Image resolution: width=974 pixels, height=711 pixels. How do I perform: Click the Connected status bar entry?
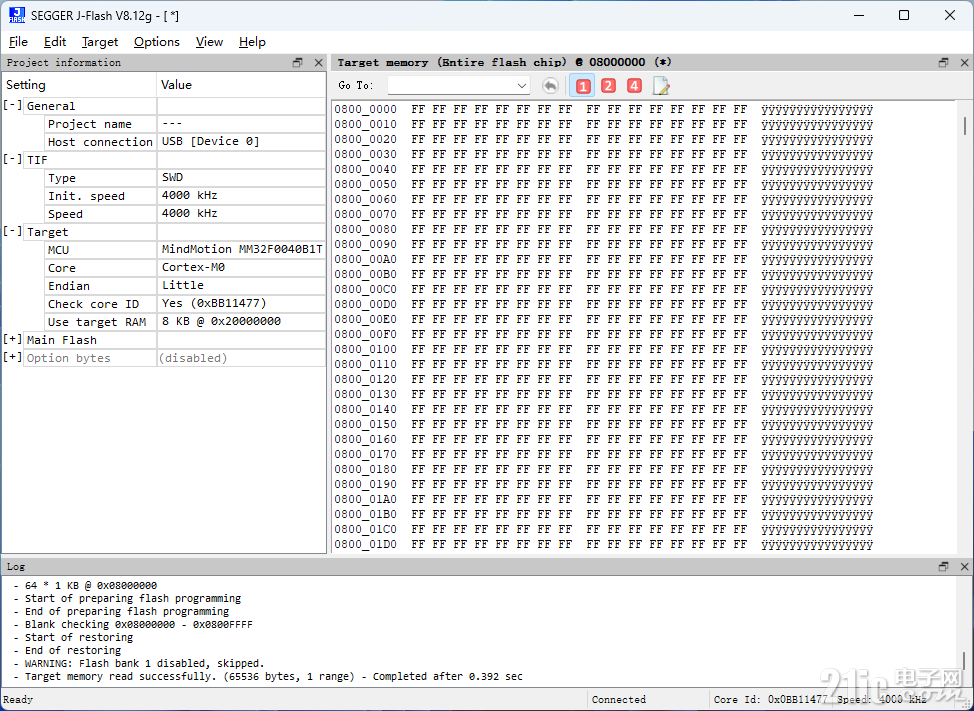[x=619, y=699]
